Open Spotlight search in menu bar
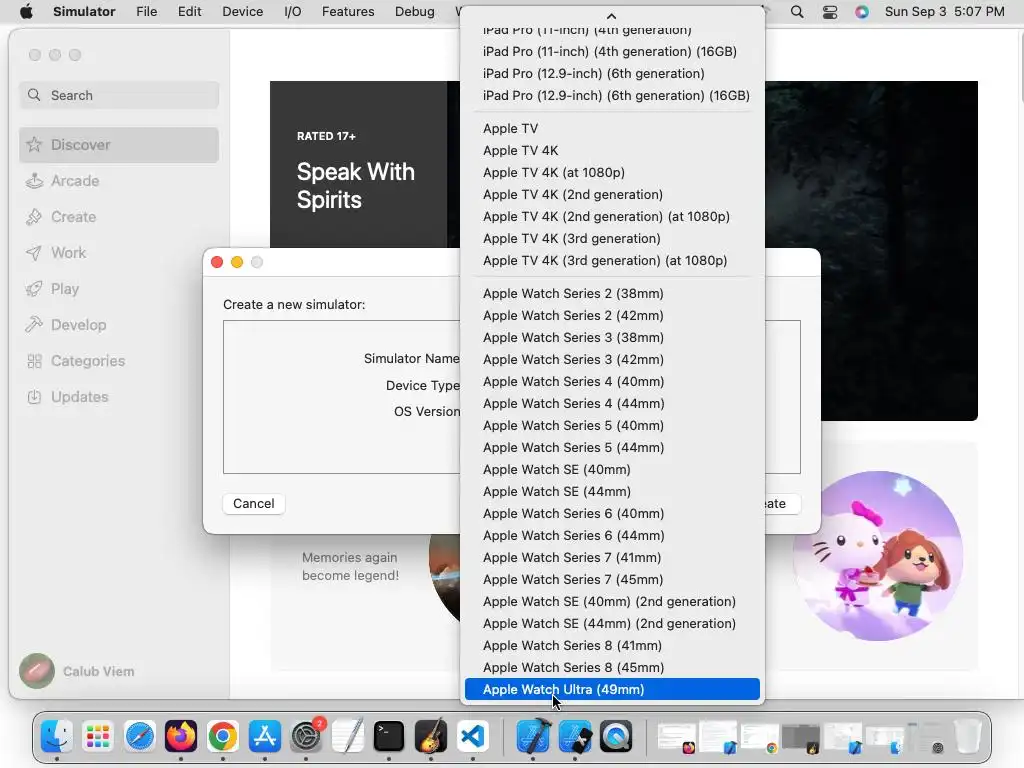The image size is (1024, 768). 797,12
